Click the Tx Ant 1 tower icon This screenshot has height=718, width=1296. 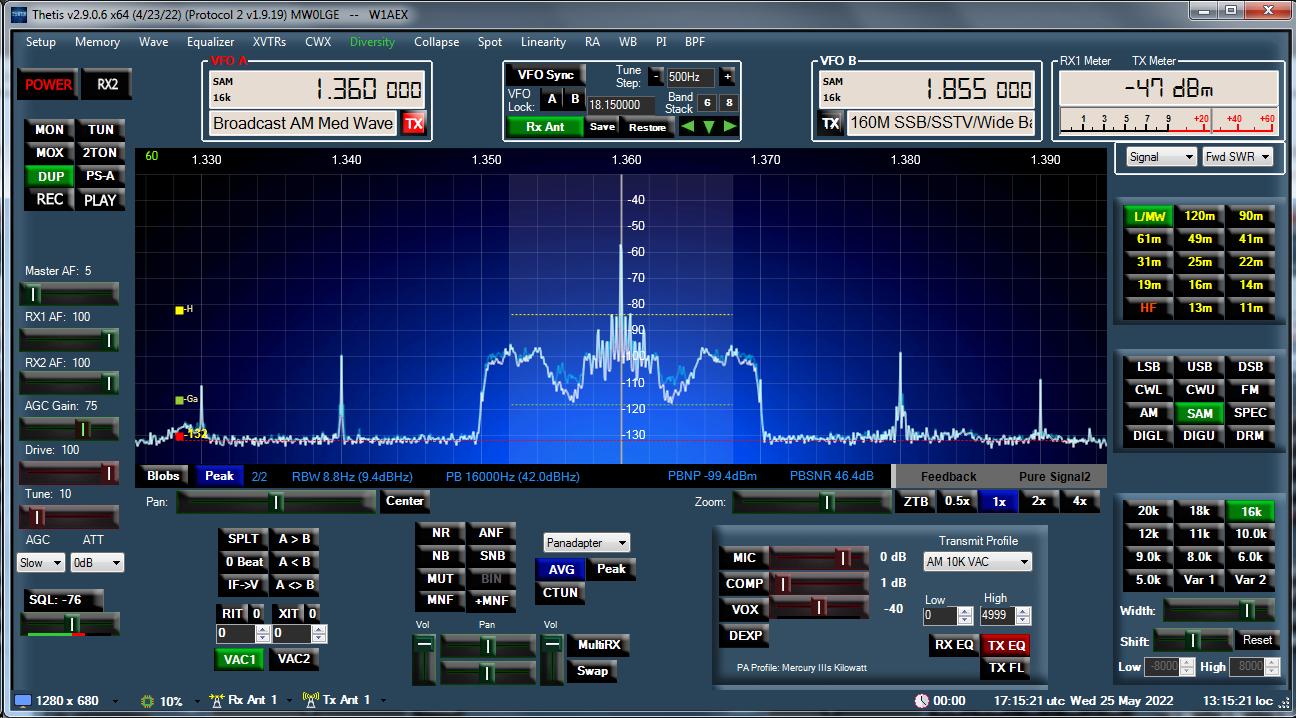(310, 700)
